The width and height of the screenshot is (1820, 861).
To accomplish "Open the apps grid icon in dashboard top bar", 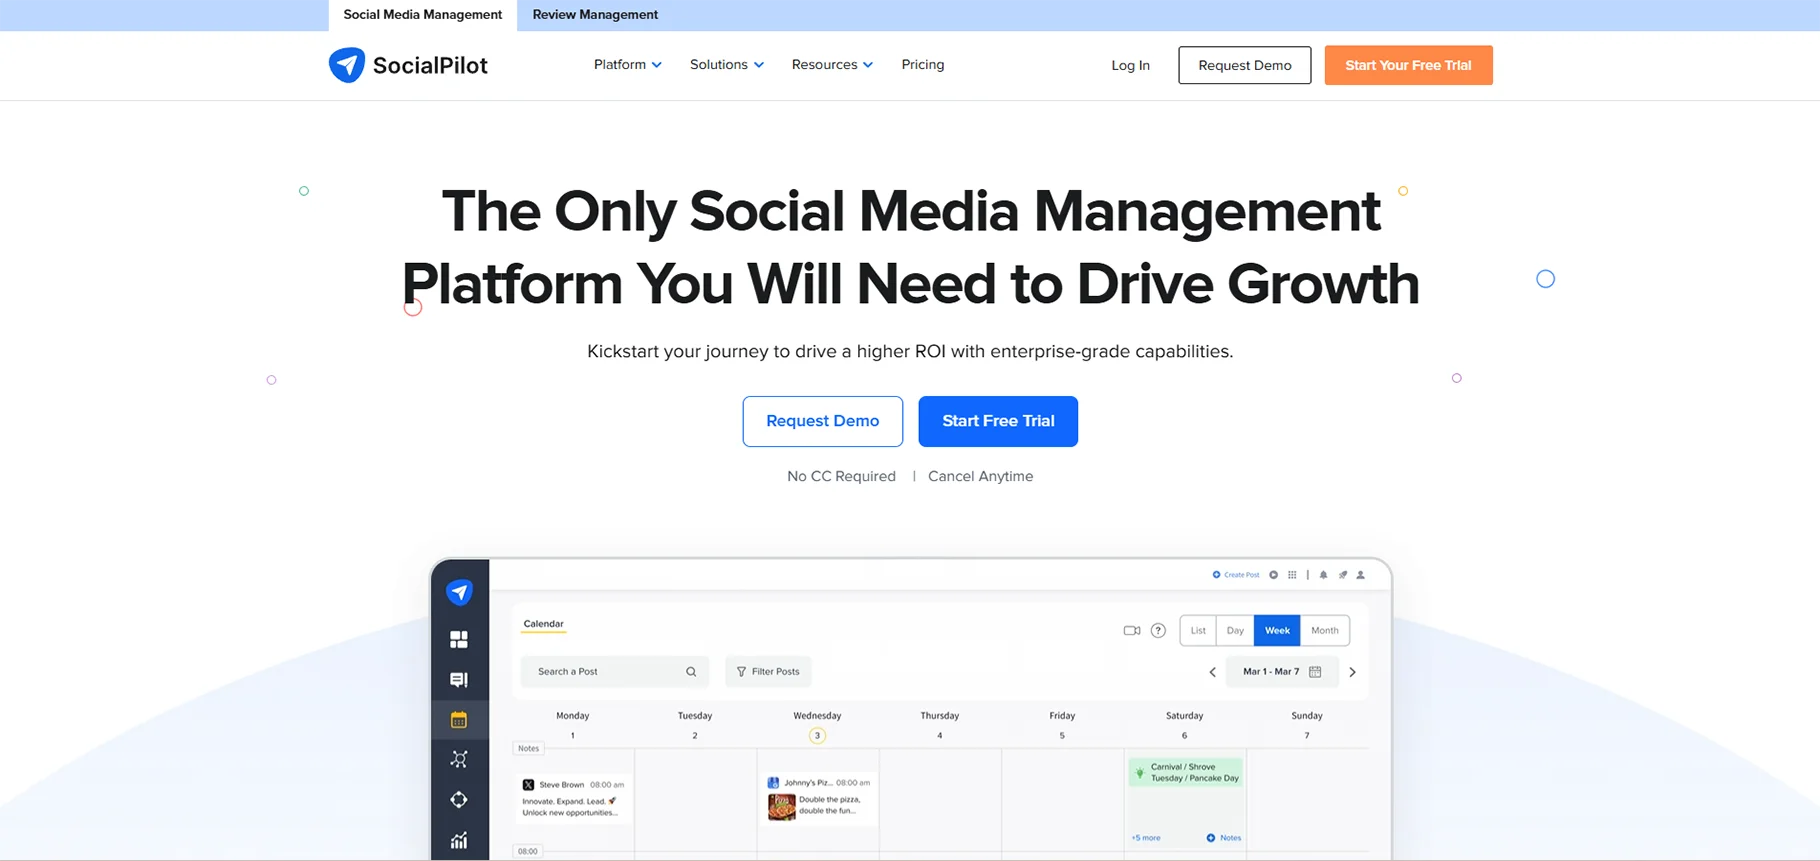I will pos(1292,575).
